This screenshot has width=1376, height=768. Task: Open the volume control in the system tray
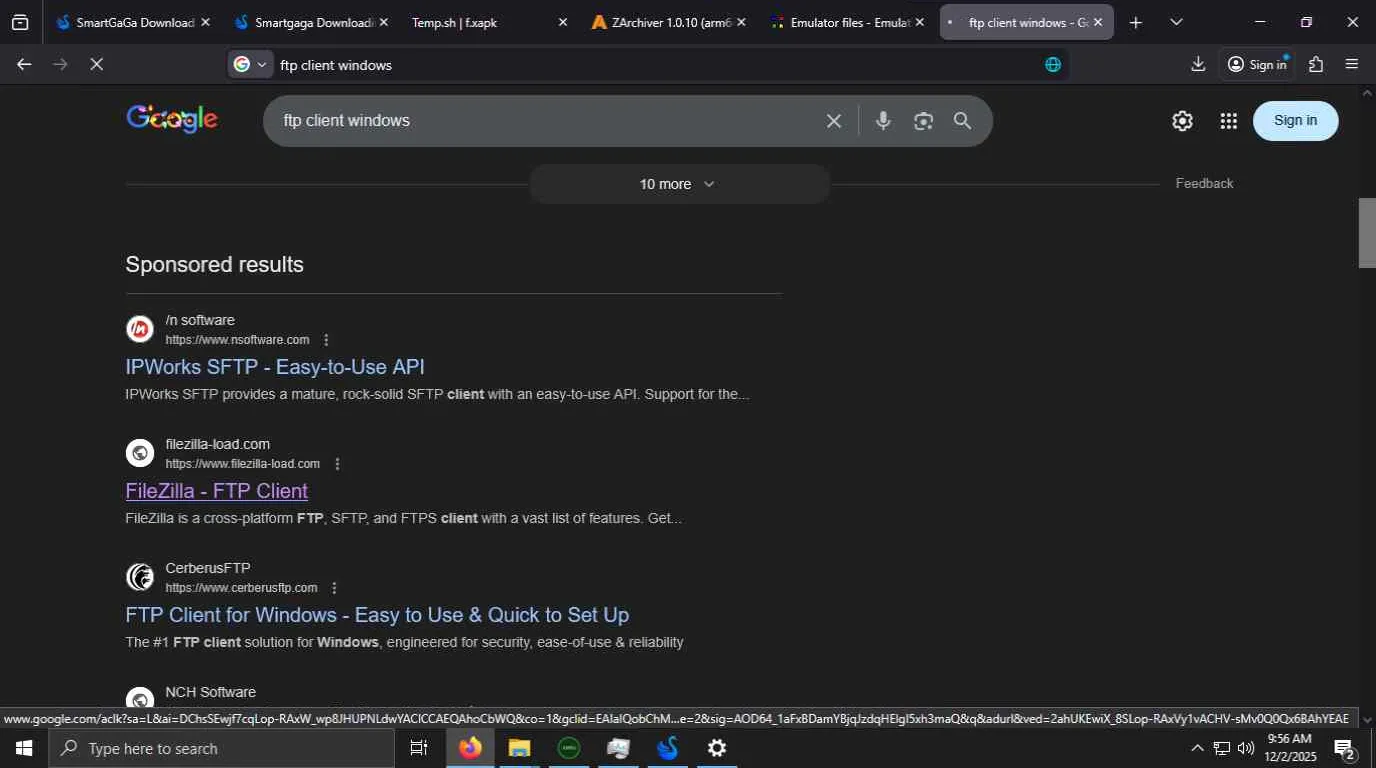tap(1246, 748)
